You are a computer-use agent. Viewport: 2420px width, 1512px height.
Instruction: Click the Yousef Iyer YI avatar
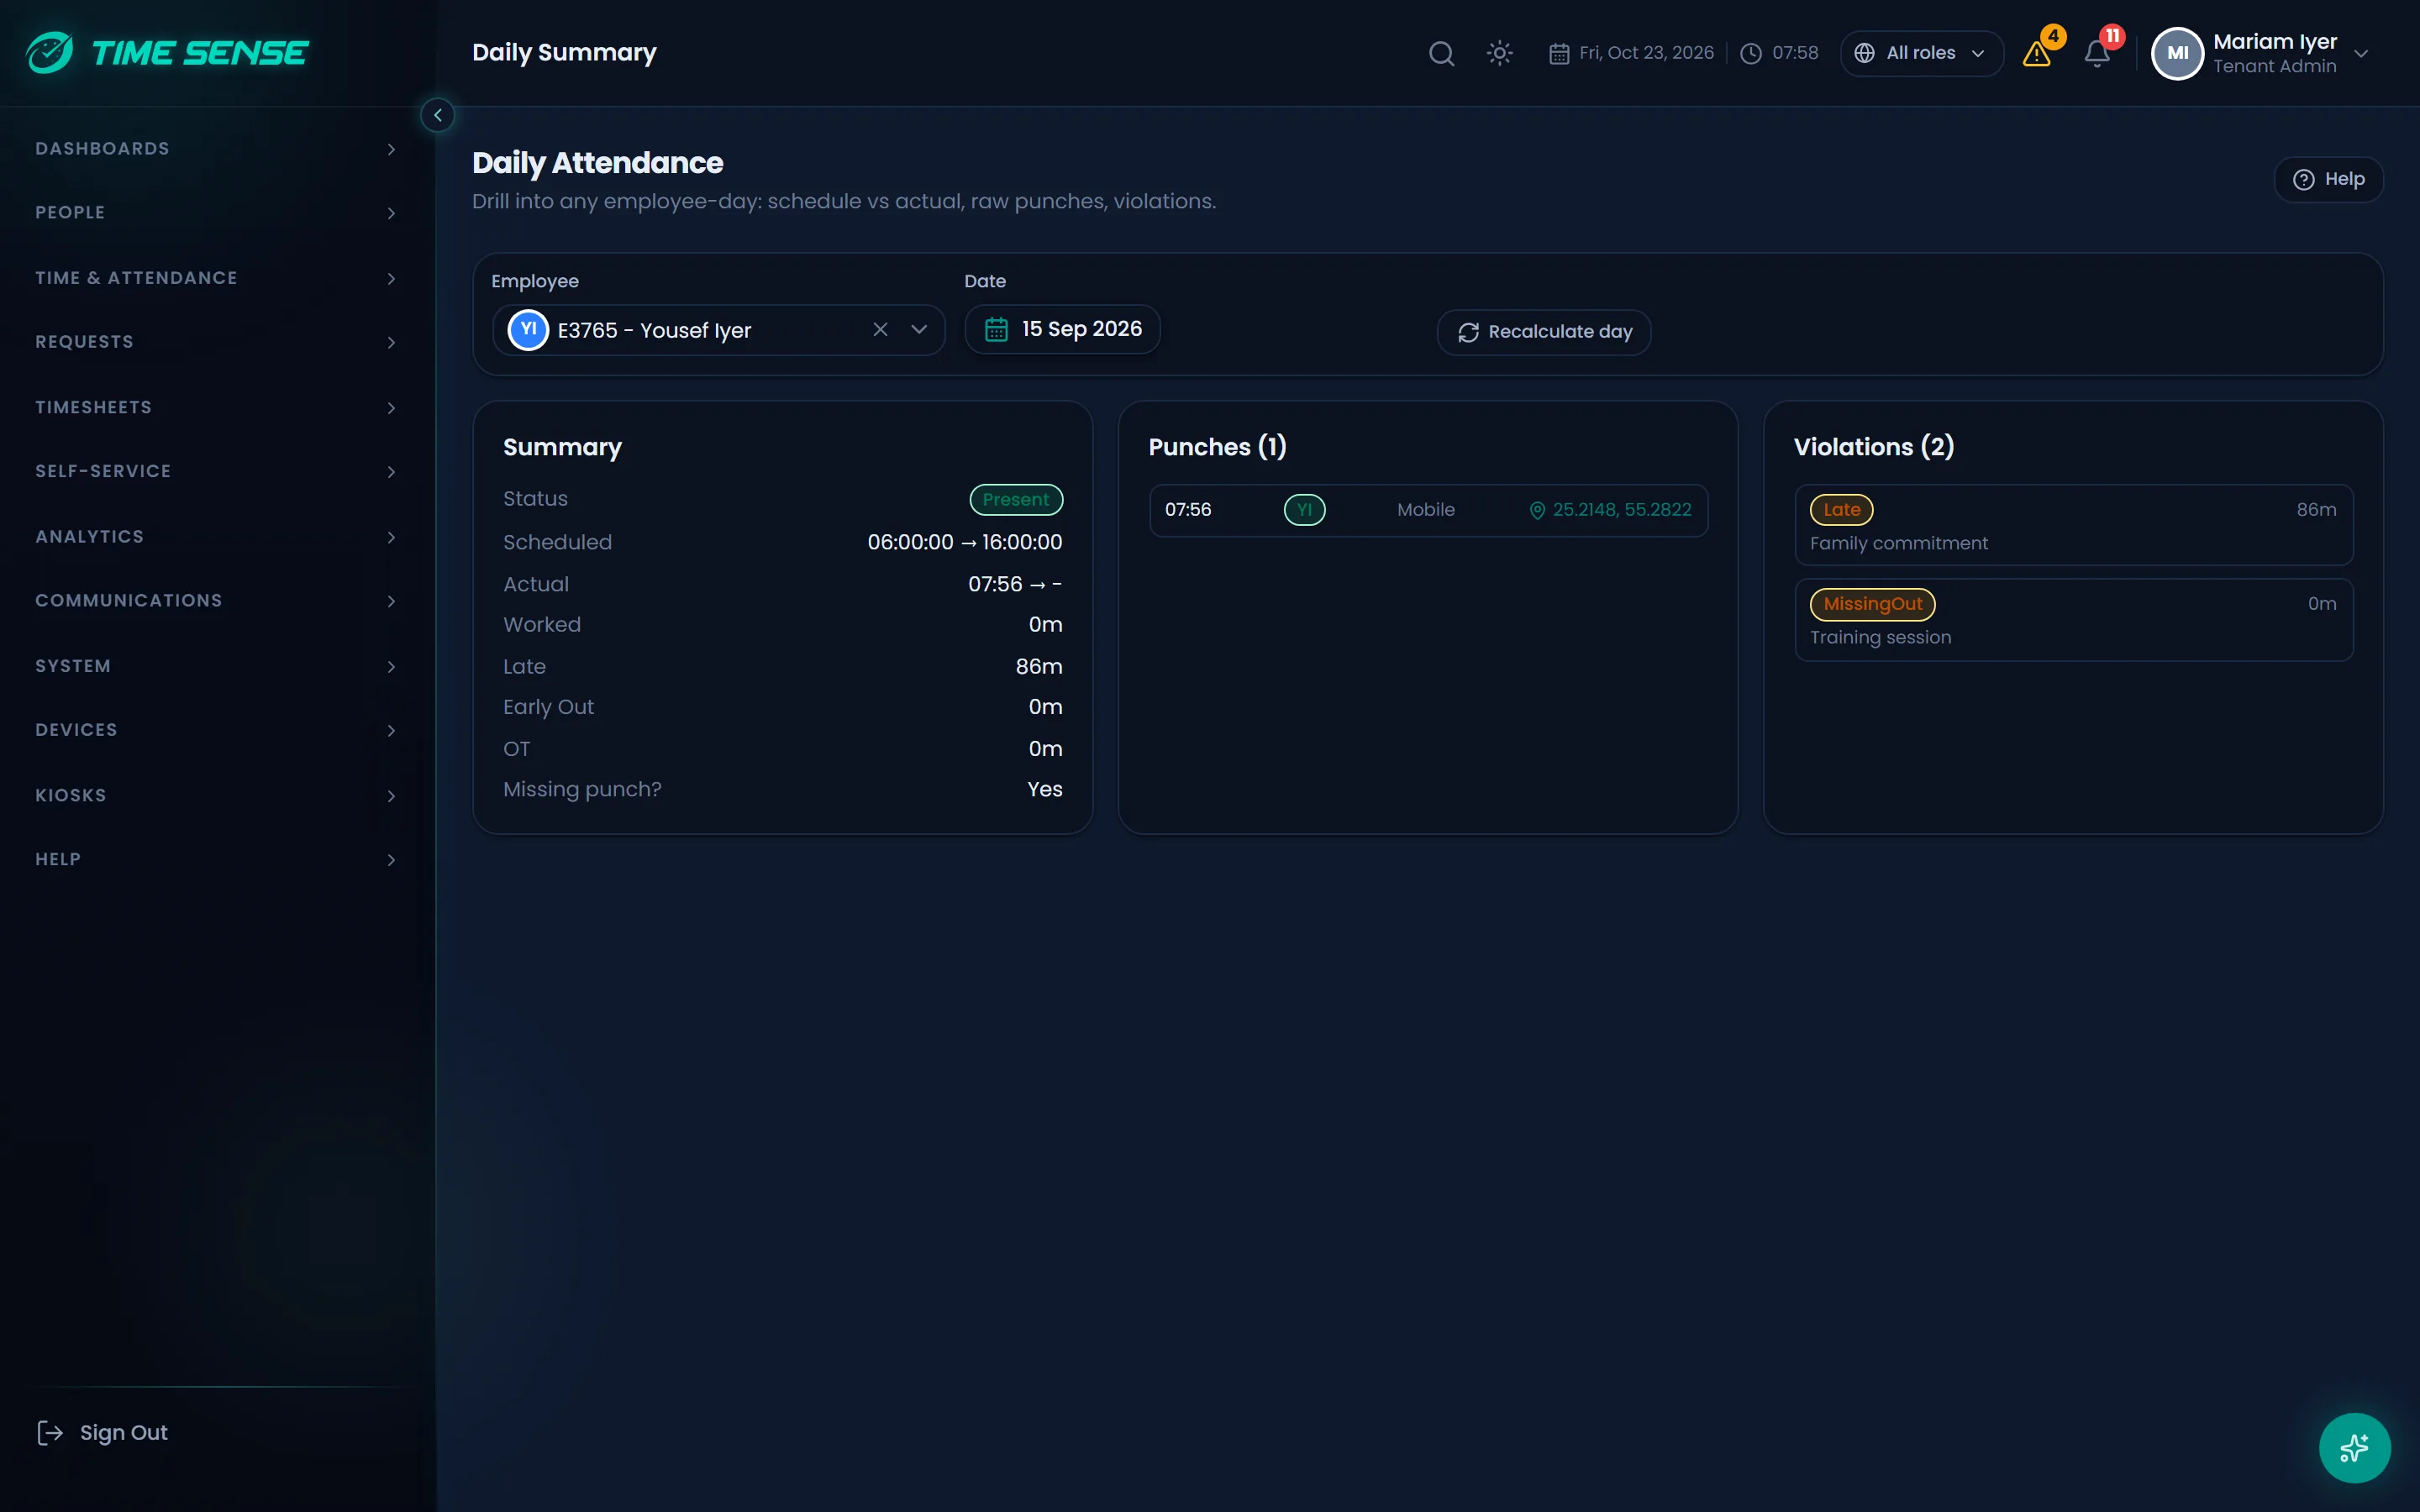pos(528,329)
